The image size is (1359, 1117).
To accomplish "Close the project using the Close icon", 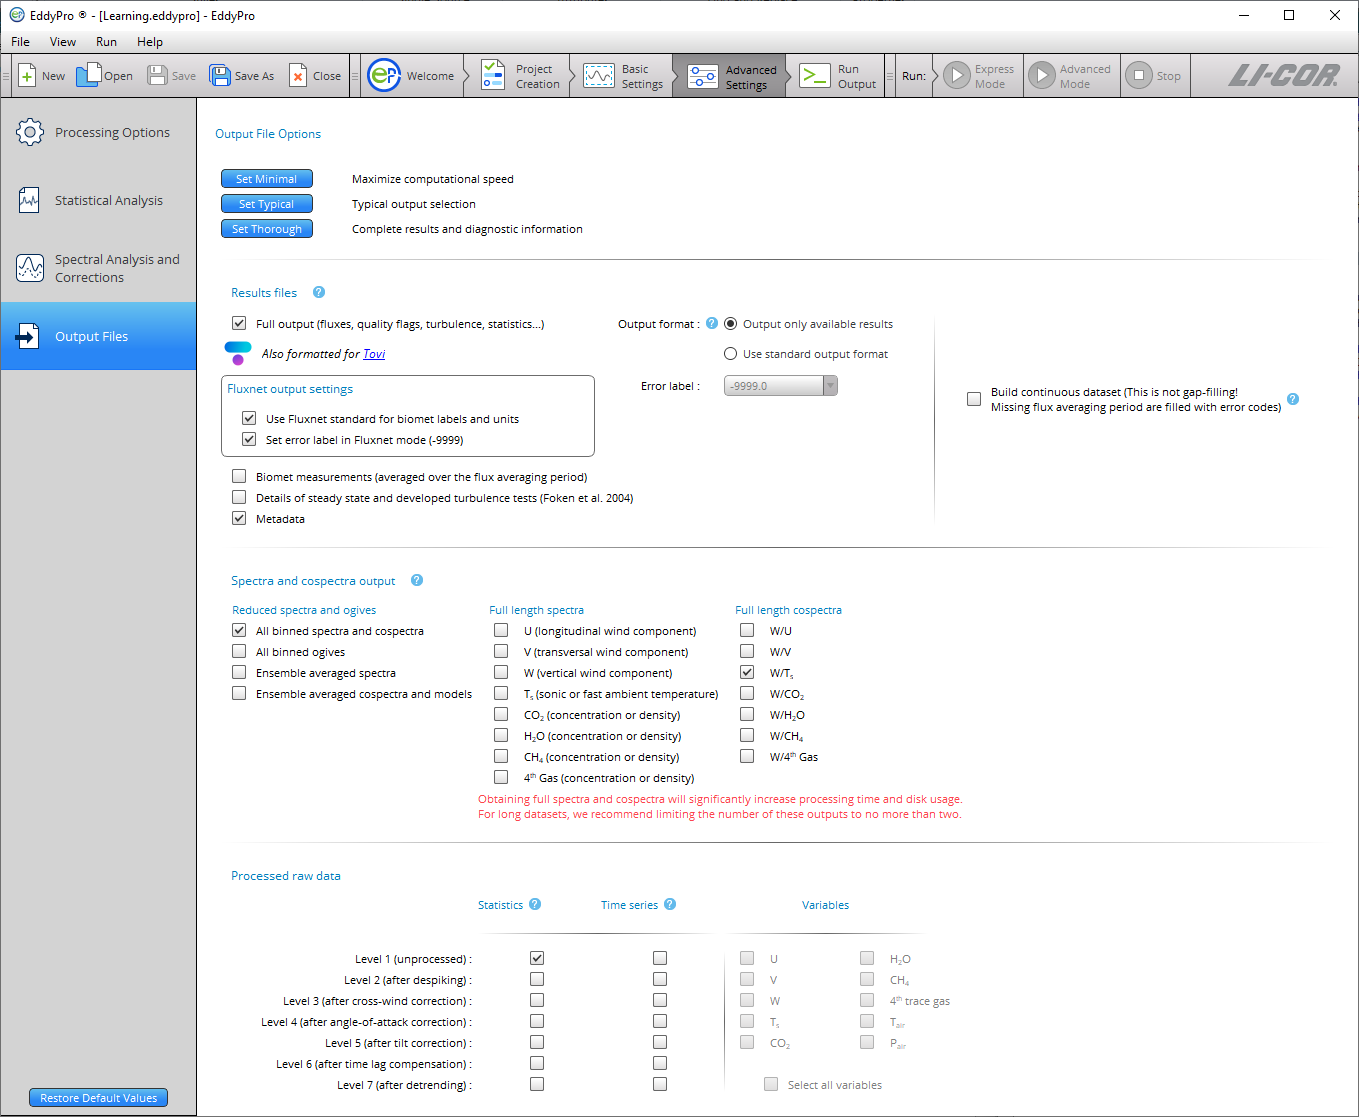I will [298, 75].
